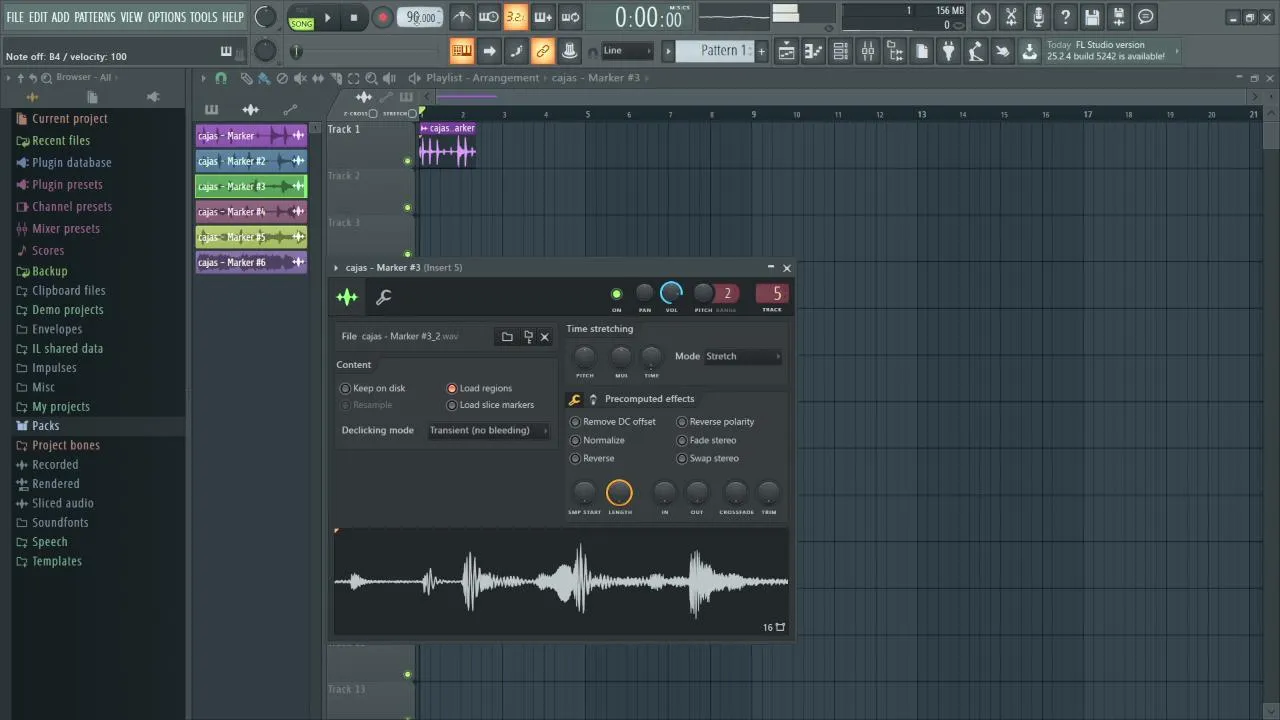Toggle Song/Pattern mode switch
1280x720 pixels.
tap(301, 17)
